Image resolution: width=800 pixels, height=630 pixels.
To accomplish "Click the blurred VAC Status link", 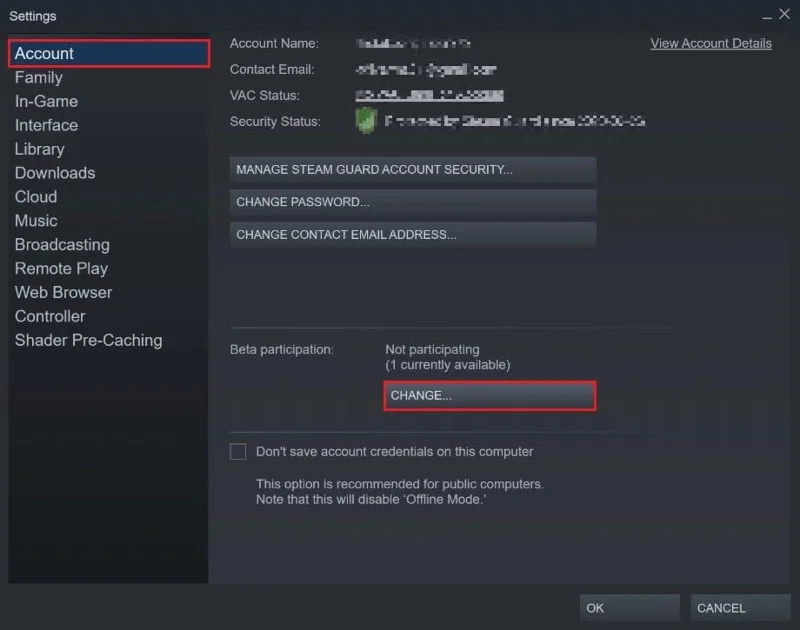I will click(429, 95).
